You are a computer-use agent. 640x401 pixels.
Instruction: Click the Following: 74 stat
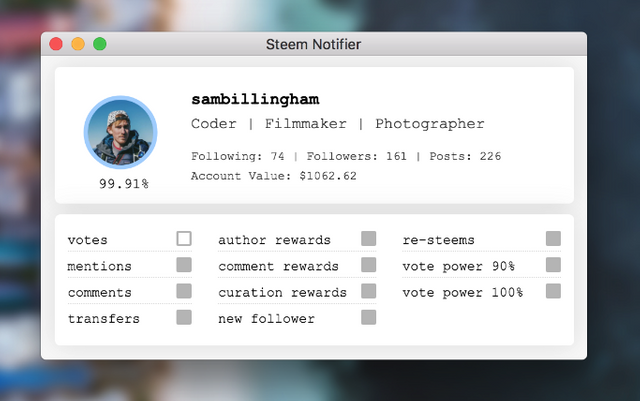238,156
